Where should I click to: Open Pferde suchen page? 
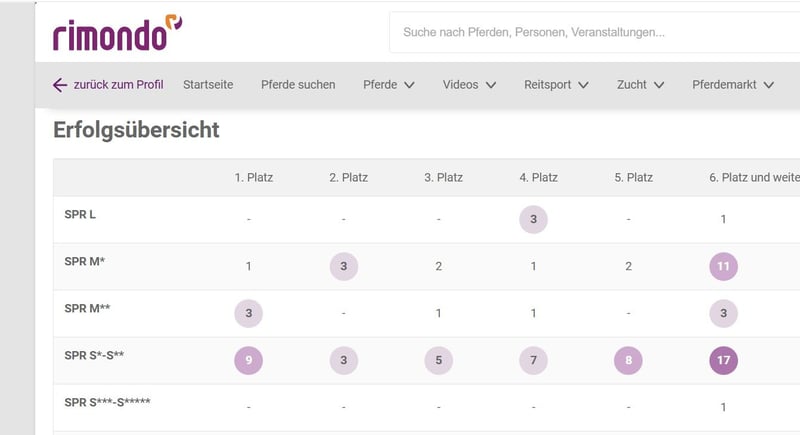298,85
